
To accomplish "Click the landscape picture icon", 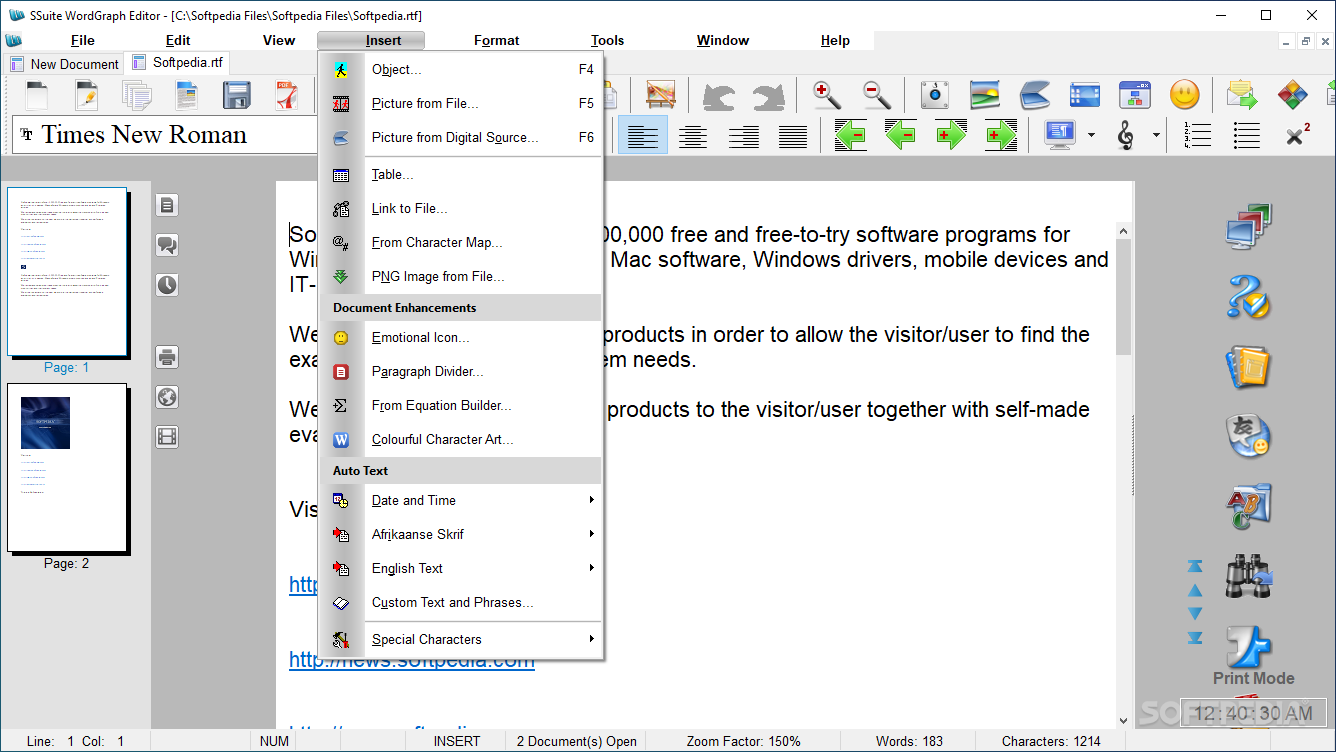I will [985, 95].
